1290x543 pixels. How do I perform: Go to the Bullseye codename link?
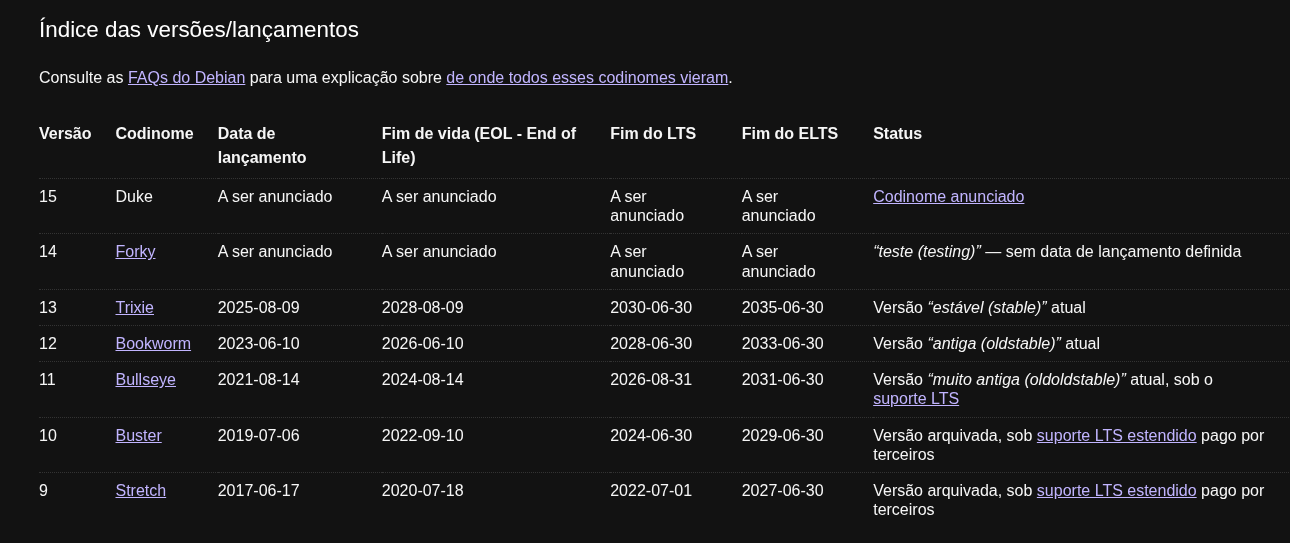145,380
